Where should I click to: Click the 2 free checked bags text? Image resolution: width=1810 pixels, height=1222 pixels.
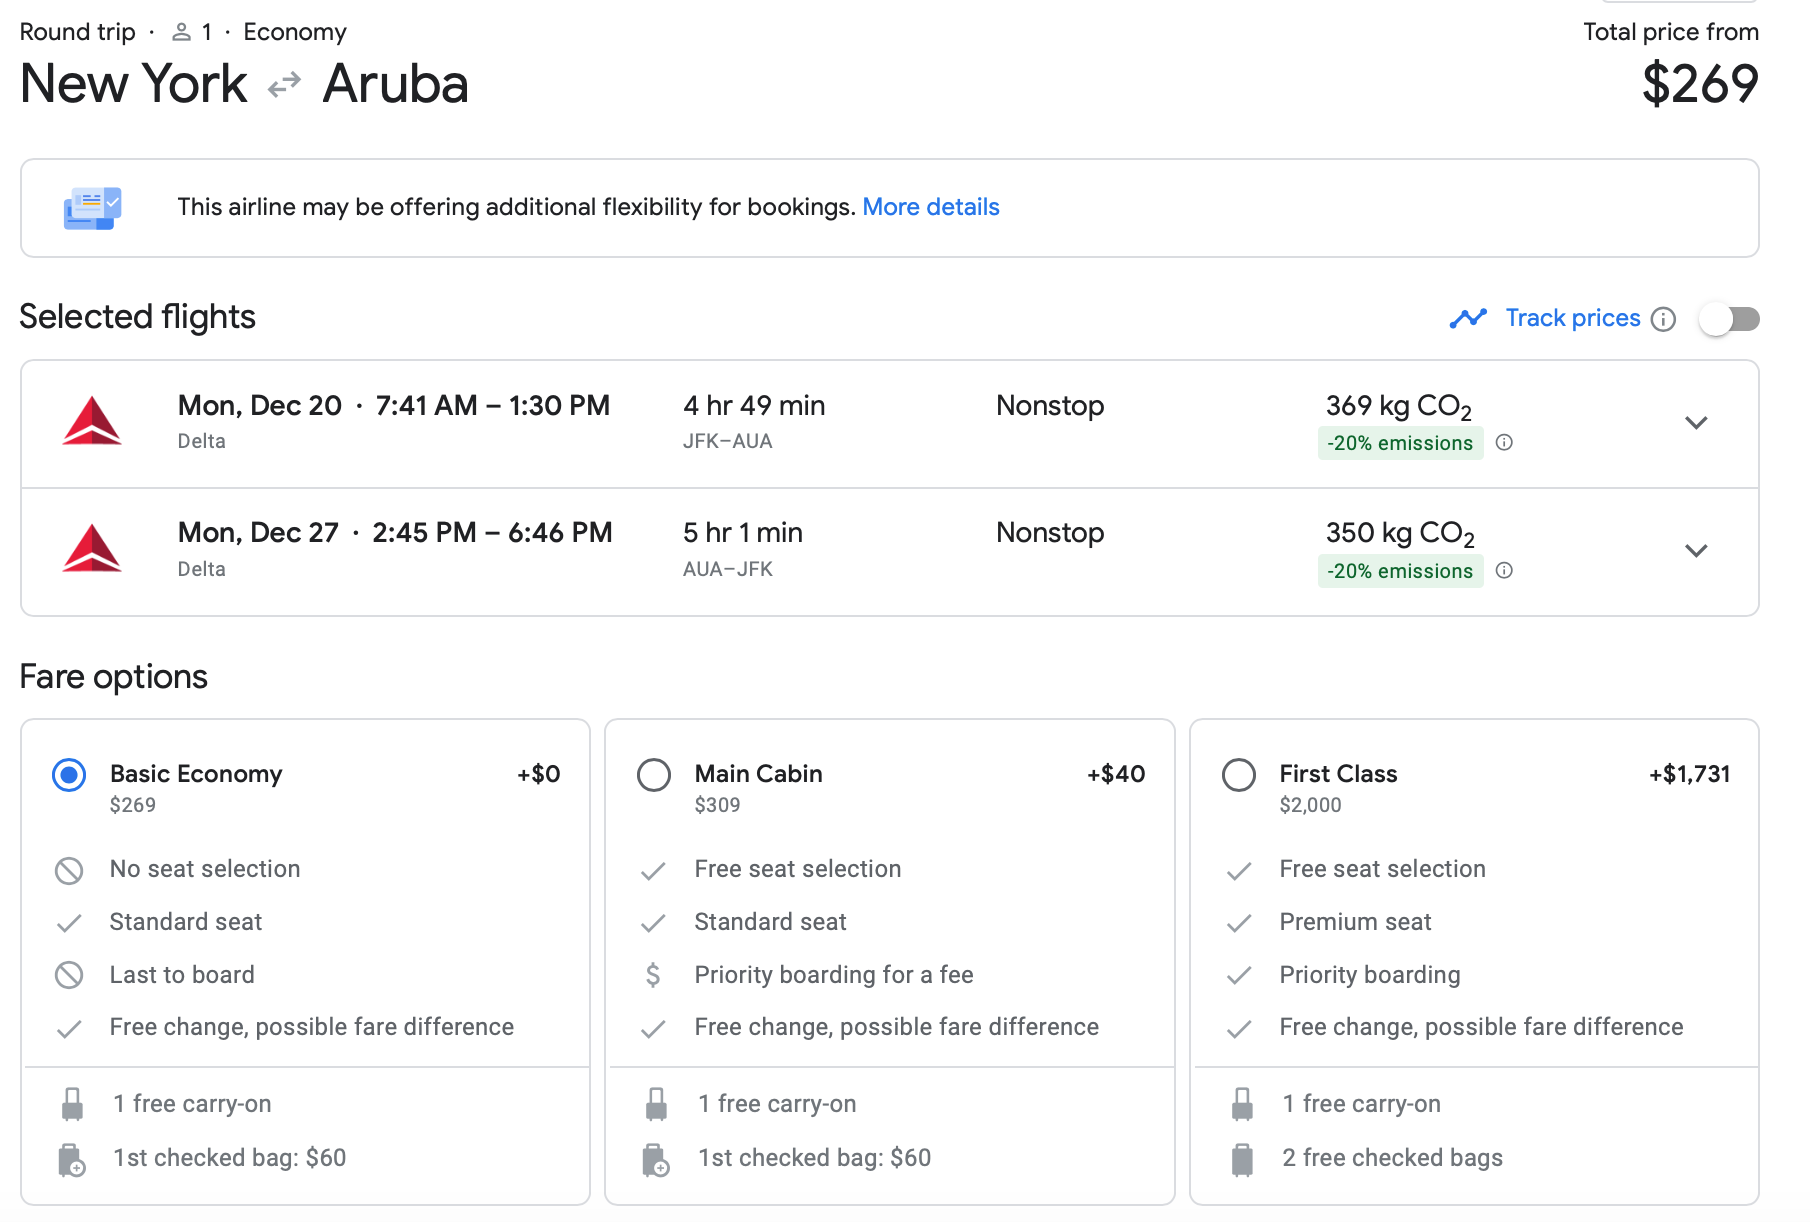[x=1393, y=1158]
